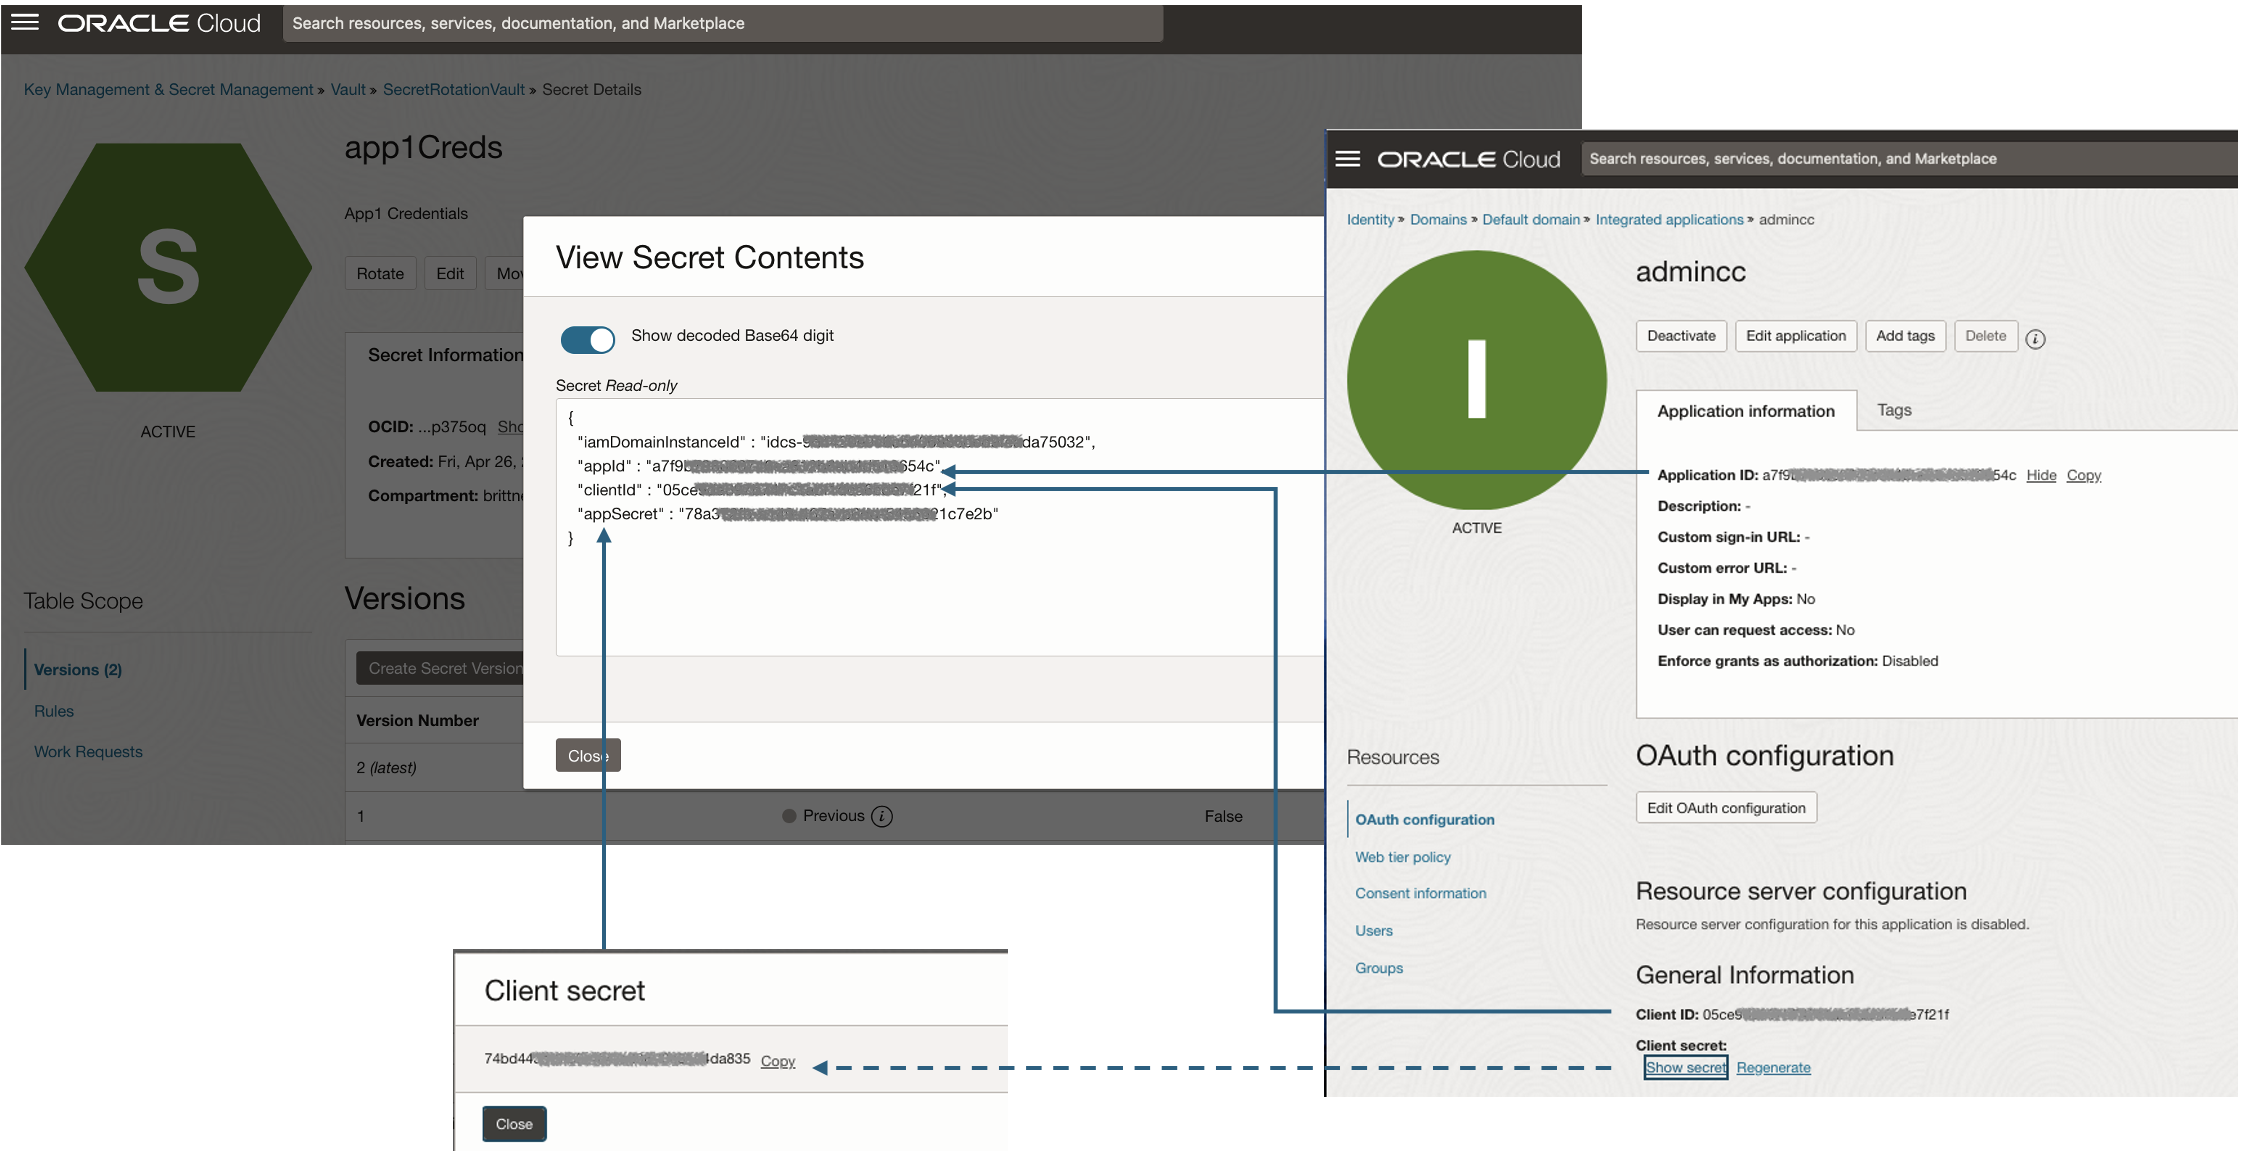
Task: Click Edit OAuth configuration button
Action: tap(1726, 808)
